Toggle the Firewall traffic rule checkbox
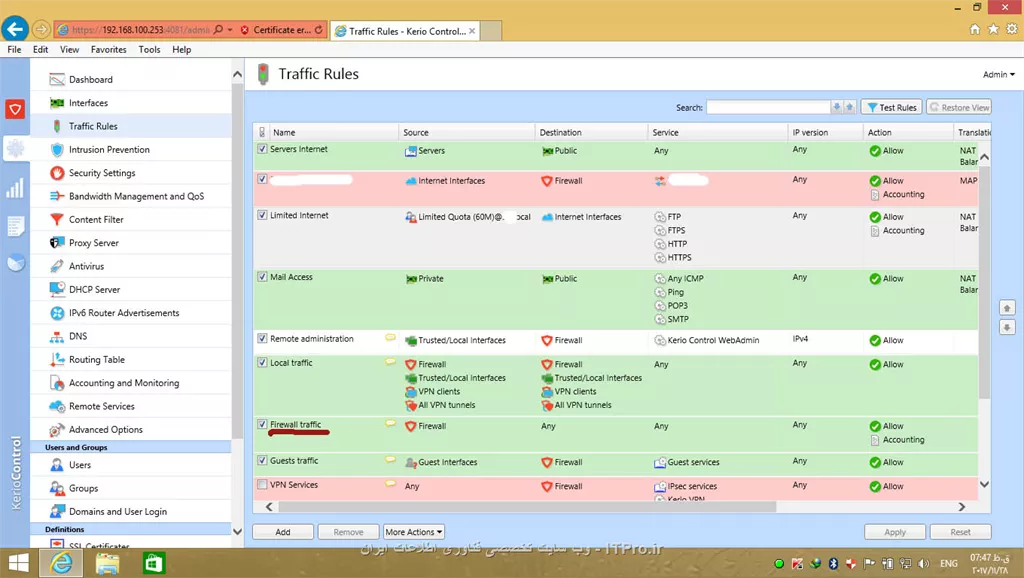This screenshot has width=1024, height=578. tap(262, 425)
